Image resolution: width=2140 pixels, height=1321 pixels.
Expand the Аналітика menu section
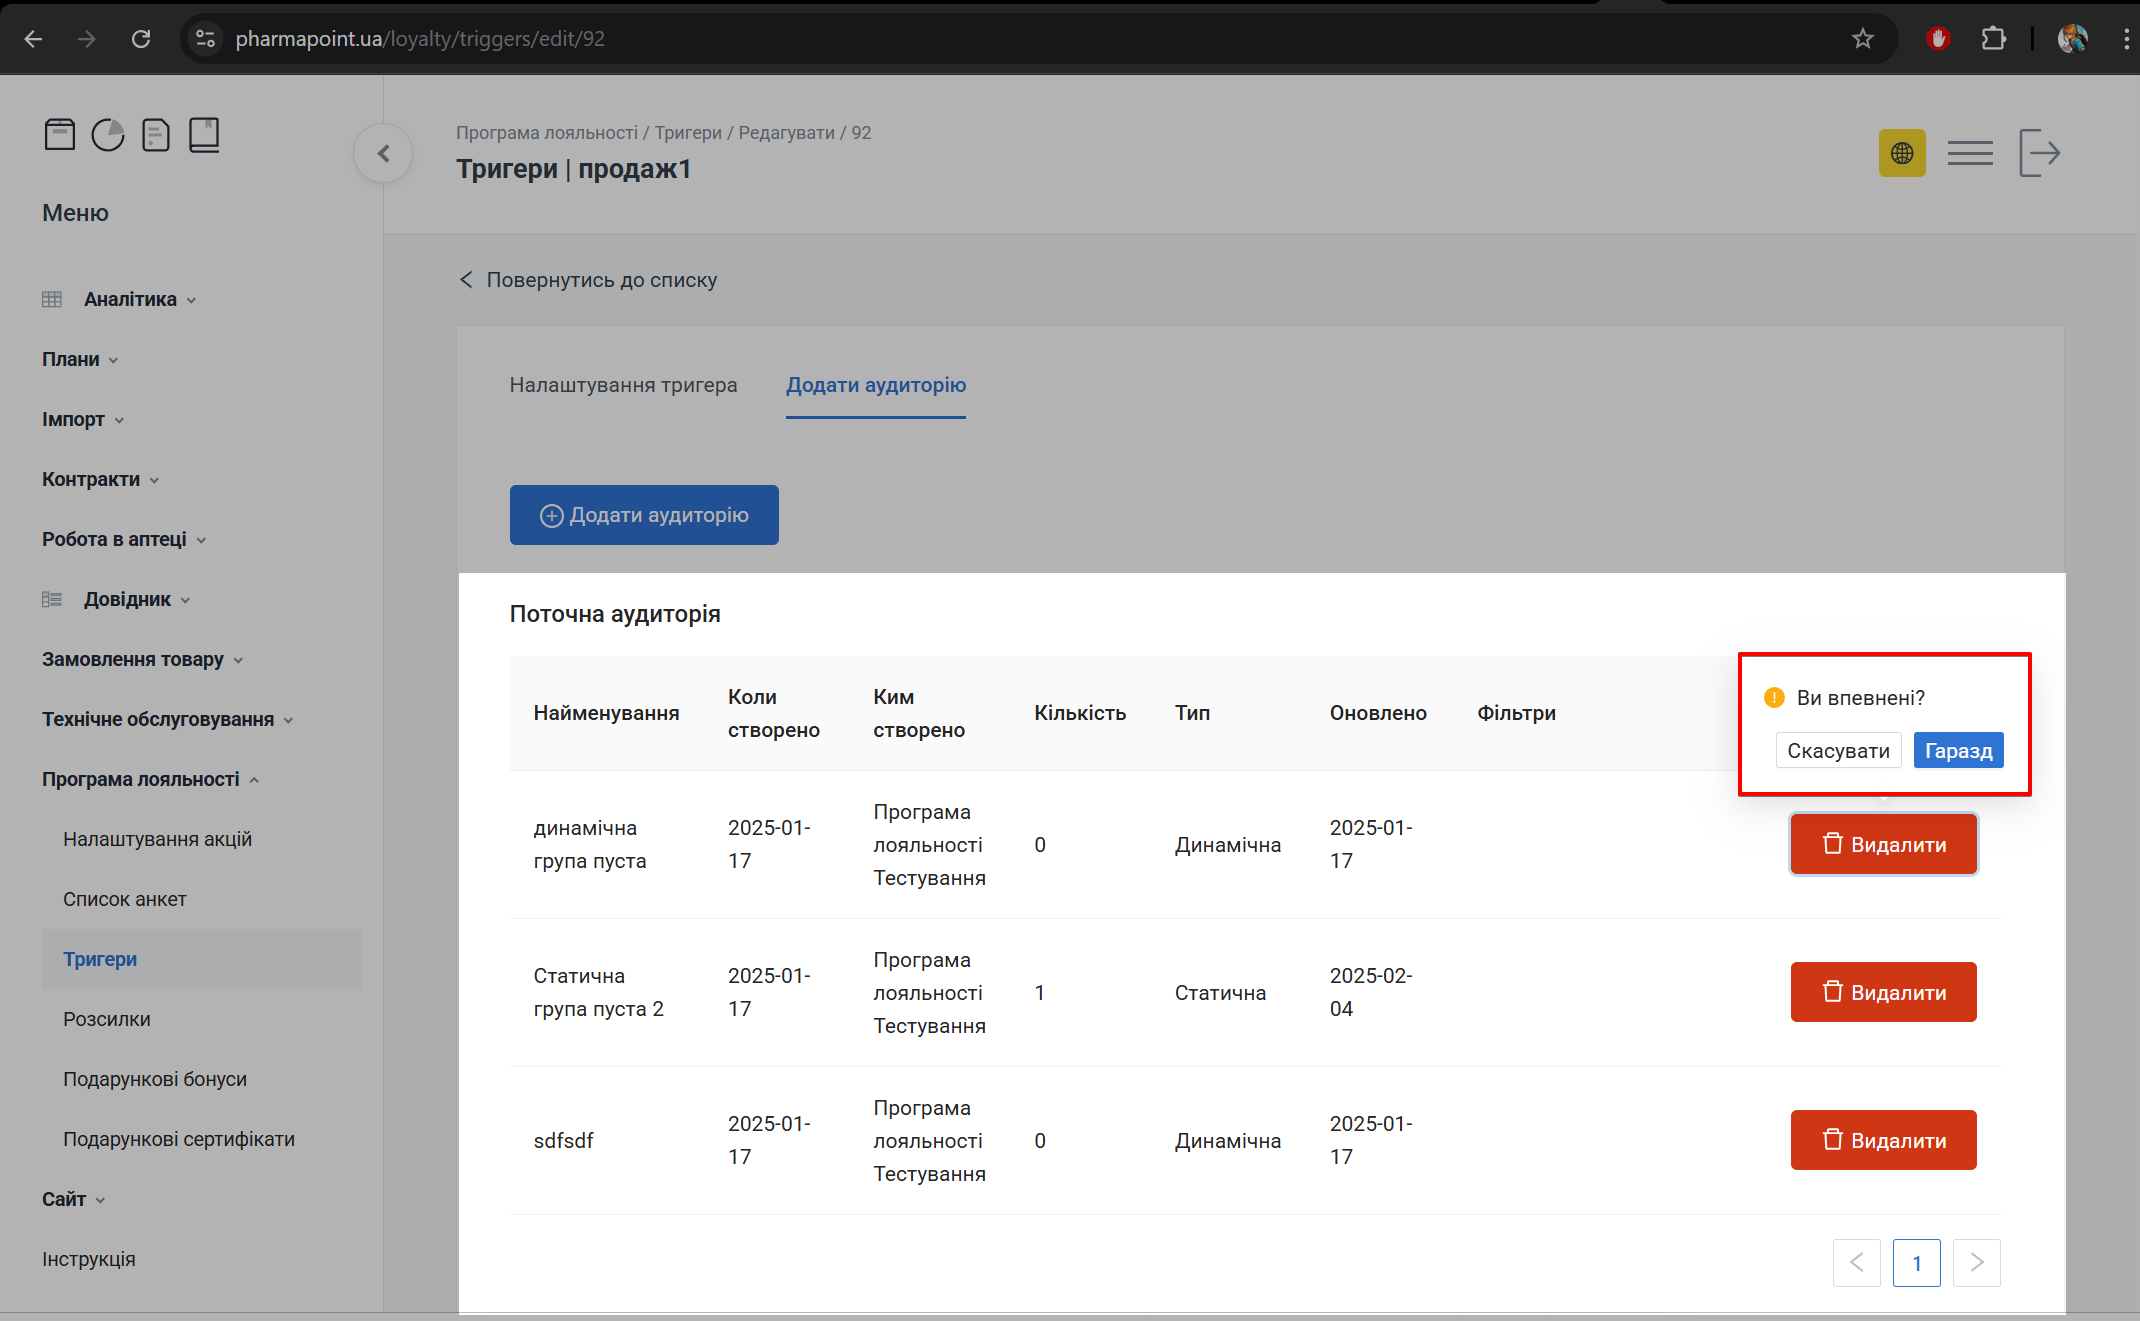click(x=130, y=299)
